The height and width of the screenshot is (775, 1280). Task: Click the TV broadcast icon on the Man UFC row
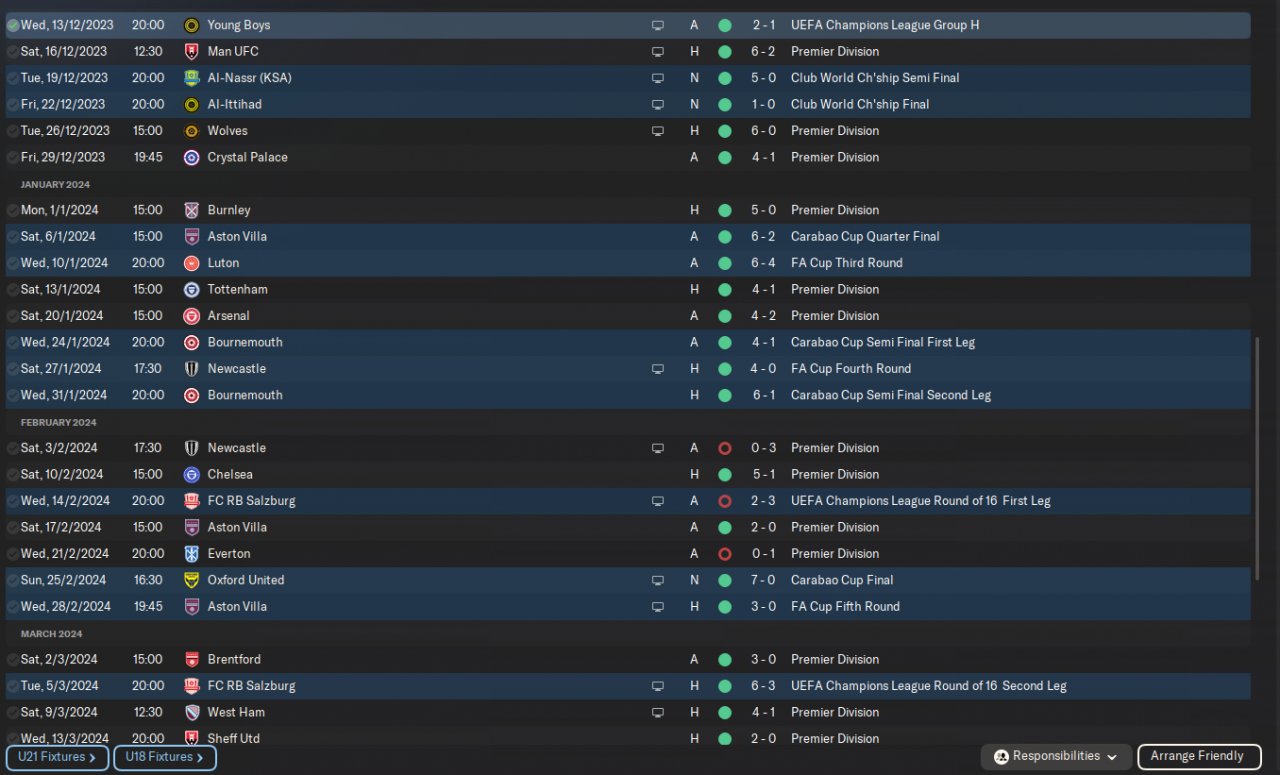coord(658,52)
